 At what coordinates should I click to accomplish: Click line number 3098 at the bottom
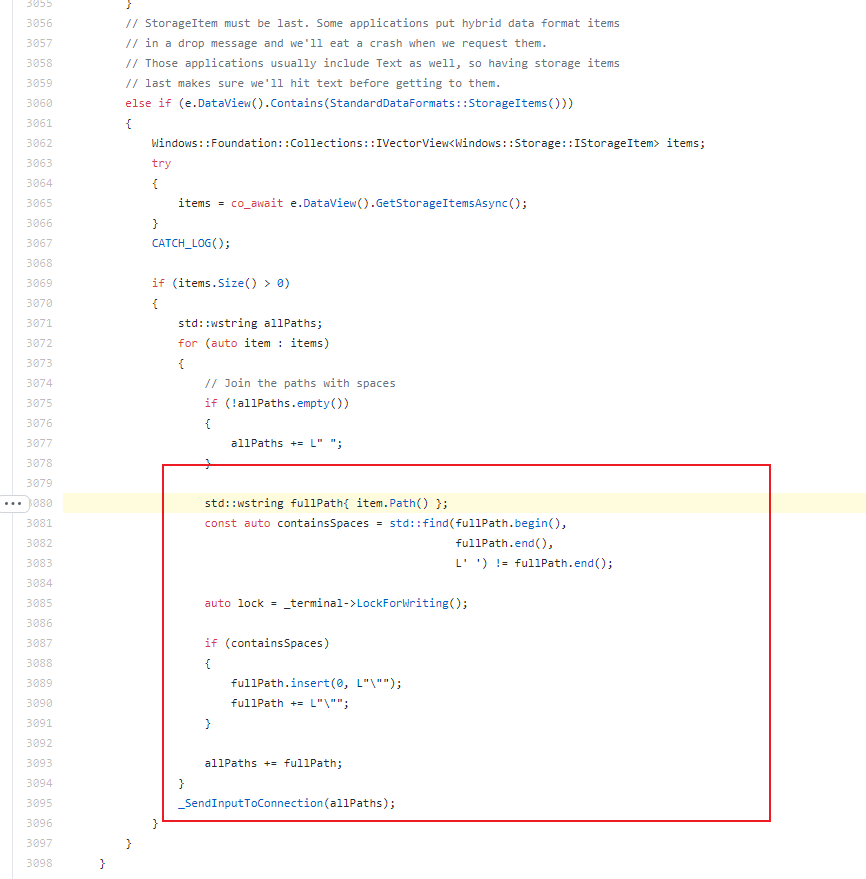39,863
